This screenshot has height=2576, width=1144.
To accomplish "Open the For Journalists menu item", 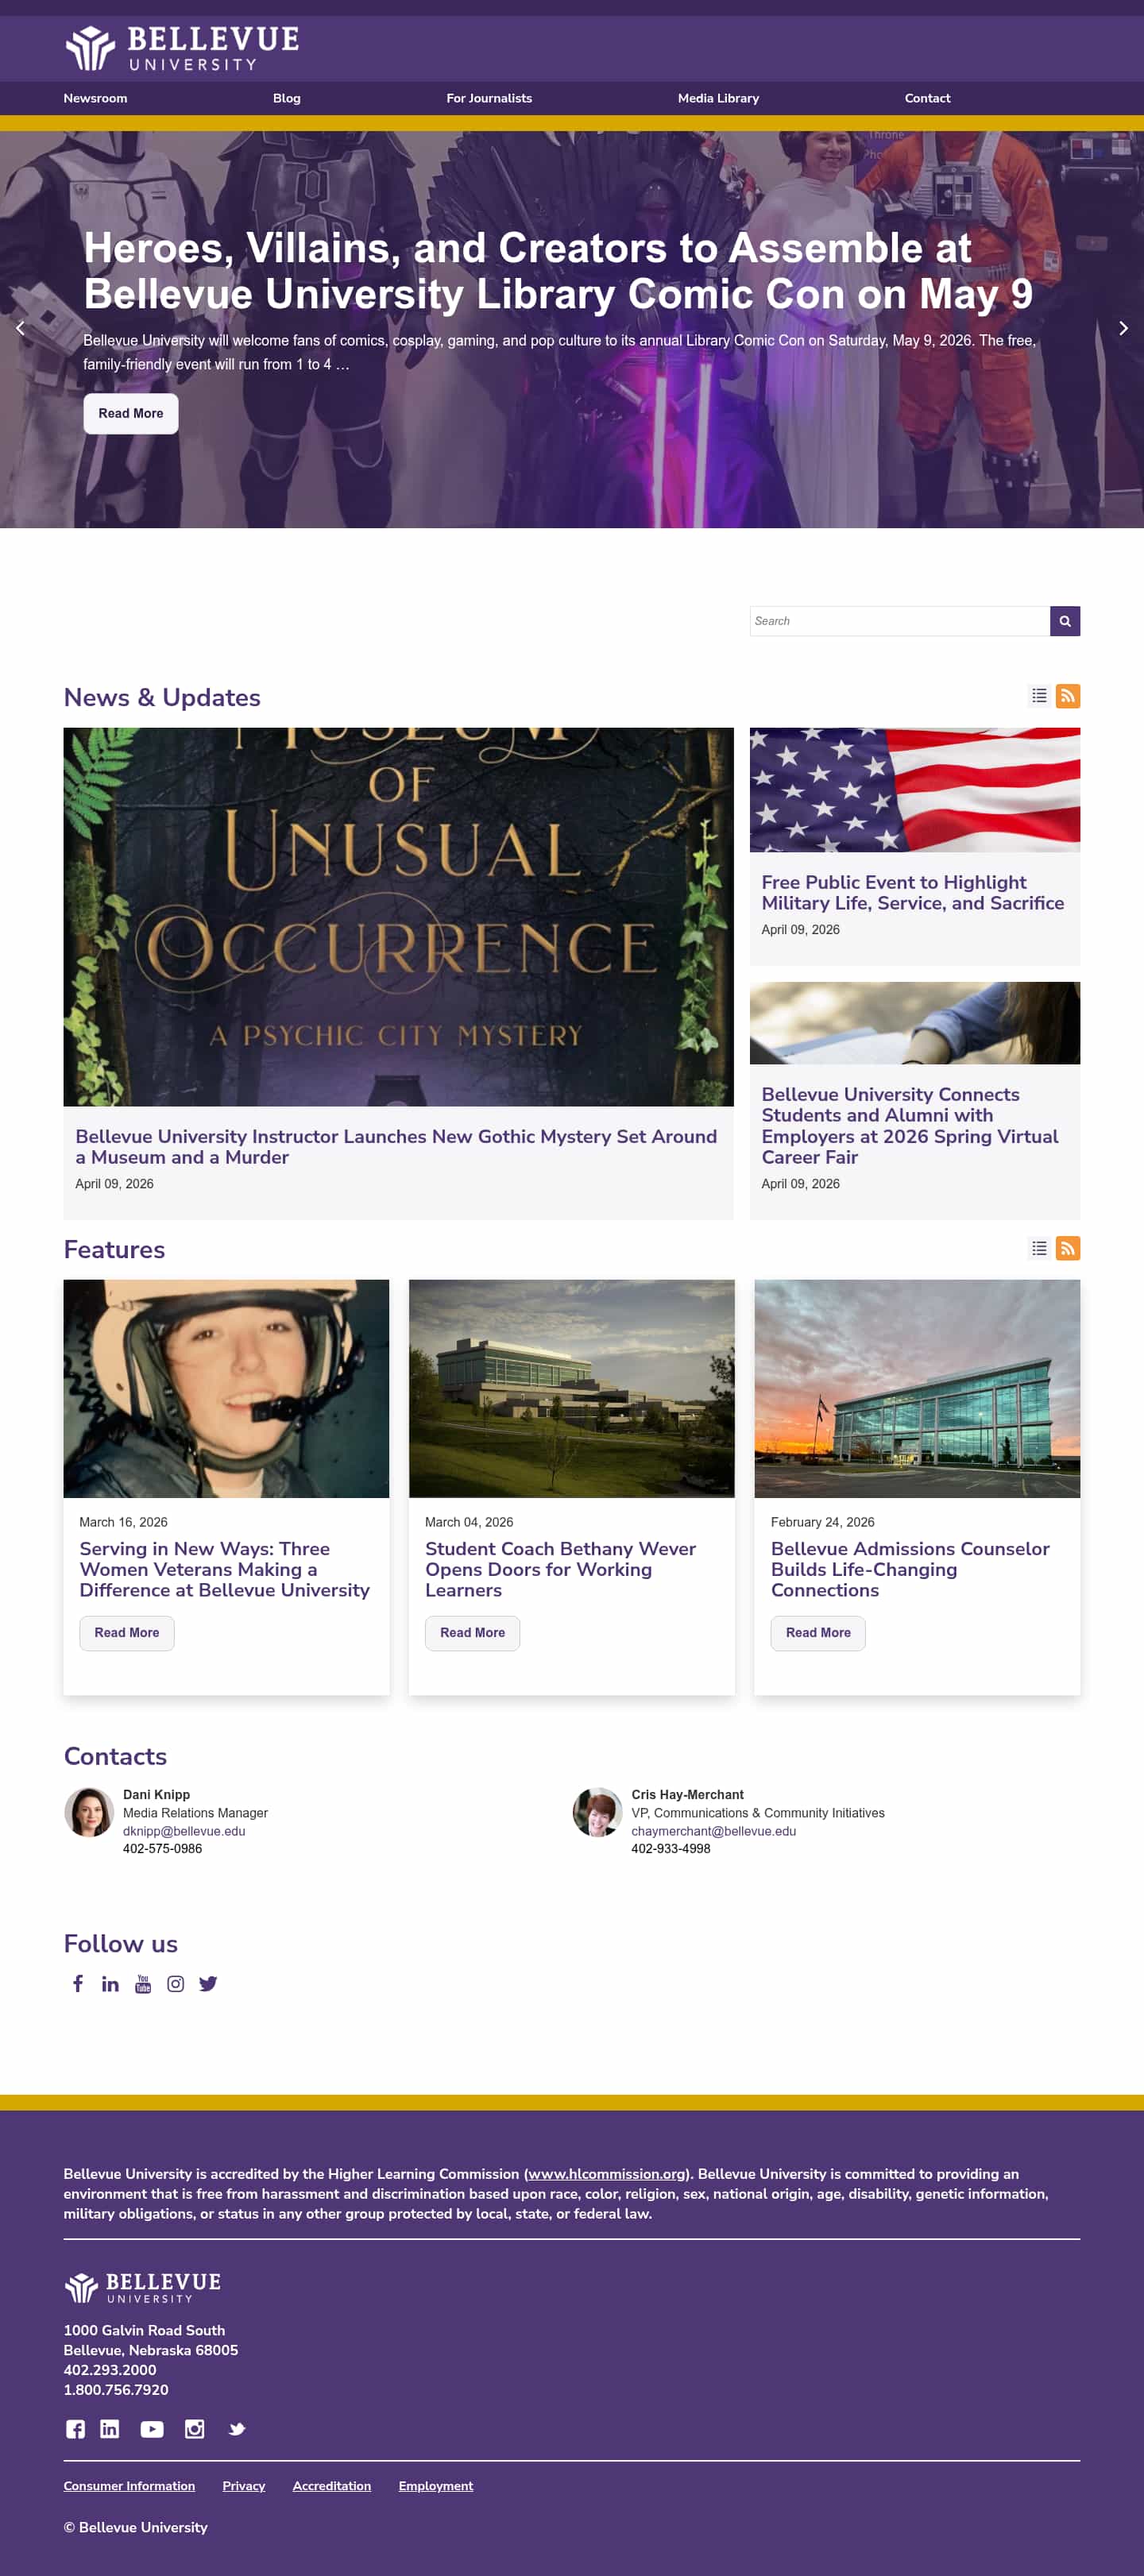I will [489, 98].
